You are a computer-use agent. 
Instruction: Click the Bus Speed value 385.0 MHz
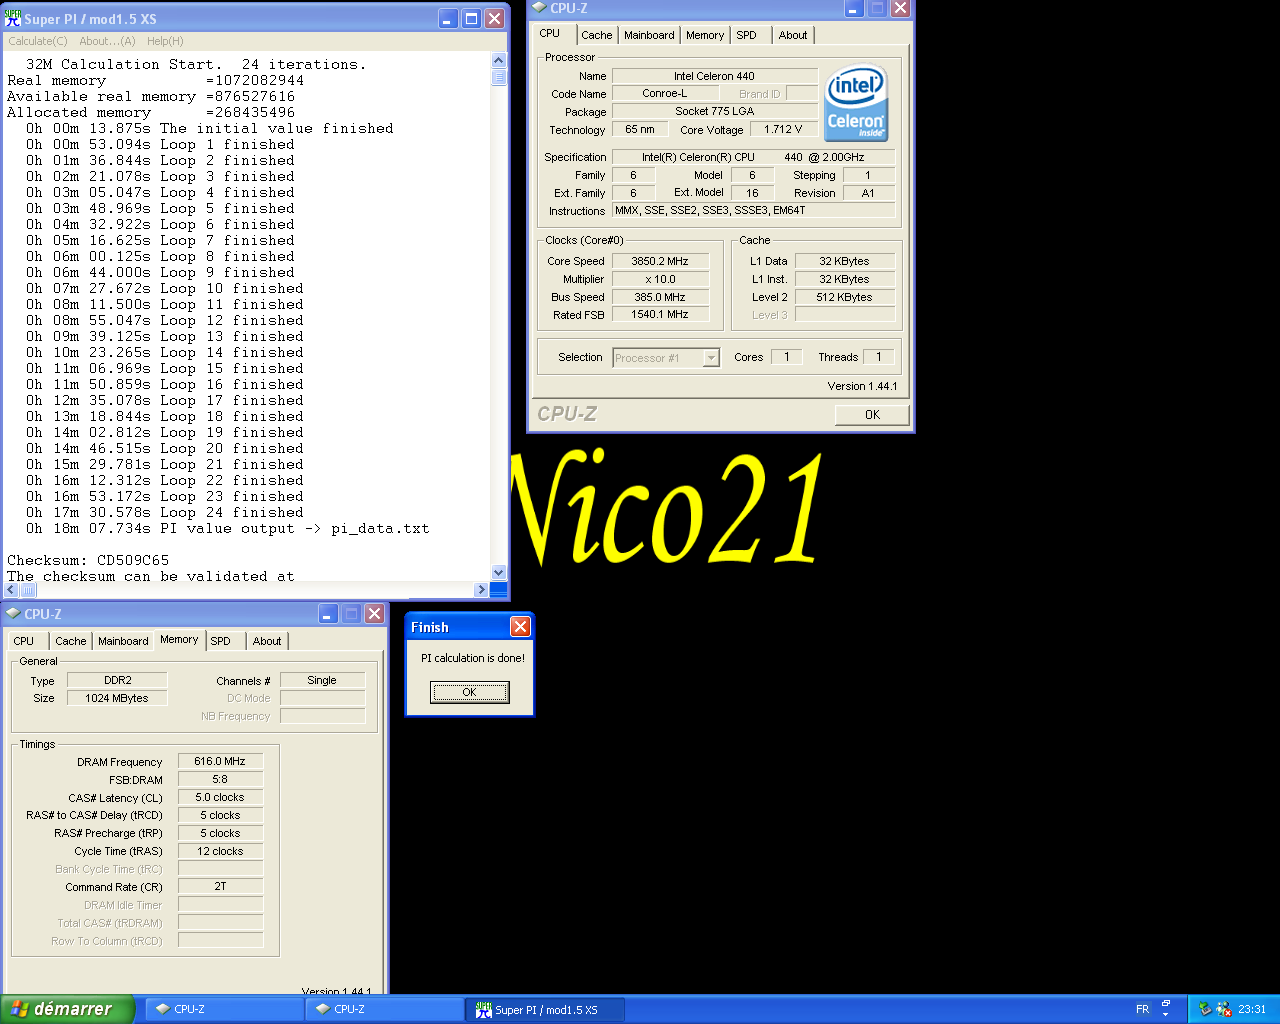pyautogui.click(x=660, y=297)
